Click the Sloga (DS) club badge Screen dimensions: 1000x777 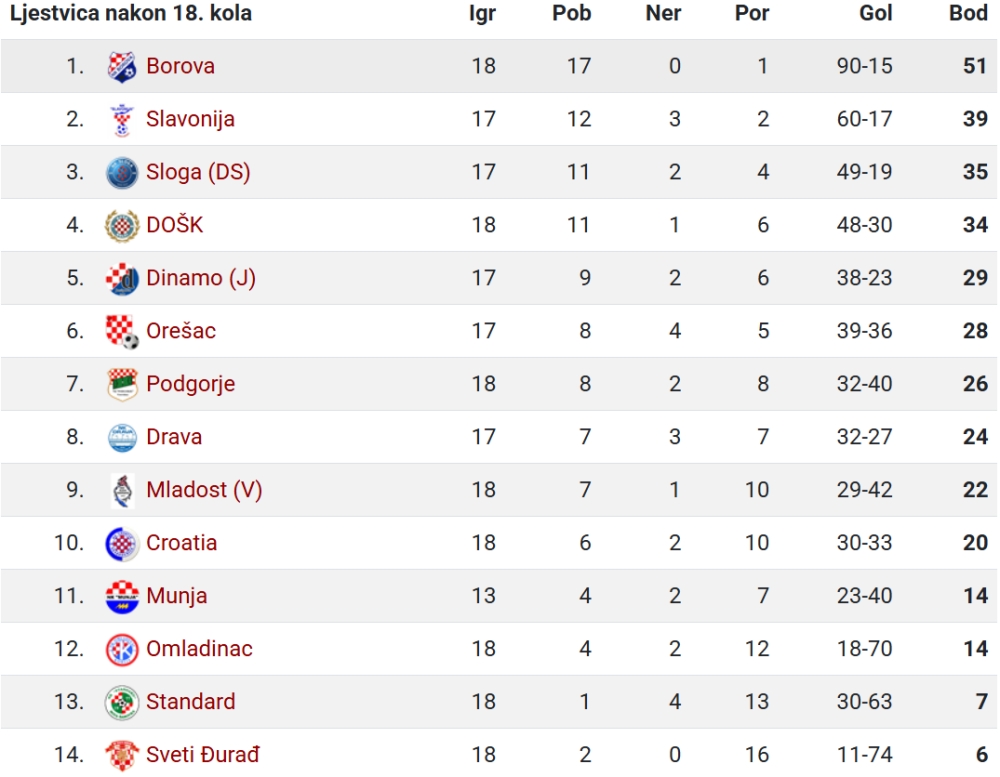click(x=122, y=172)
